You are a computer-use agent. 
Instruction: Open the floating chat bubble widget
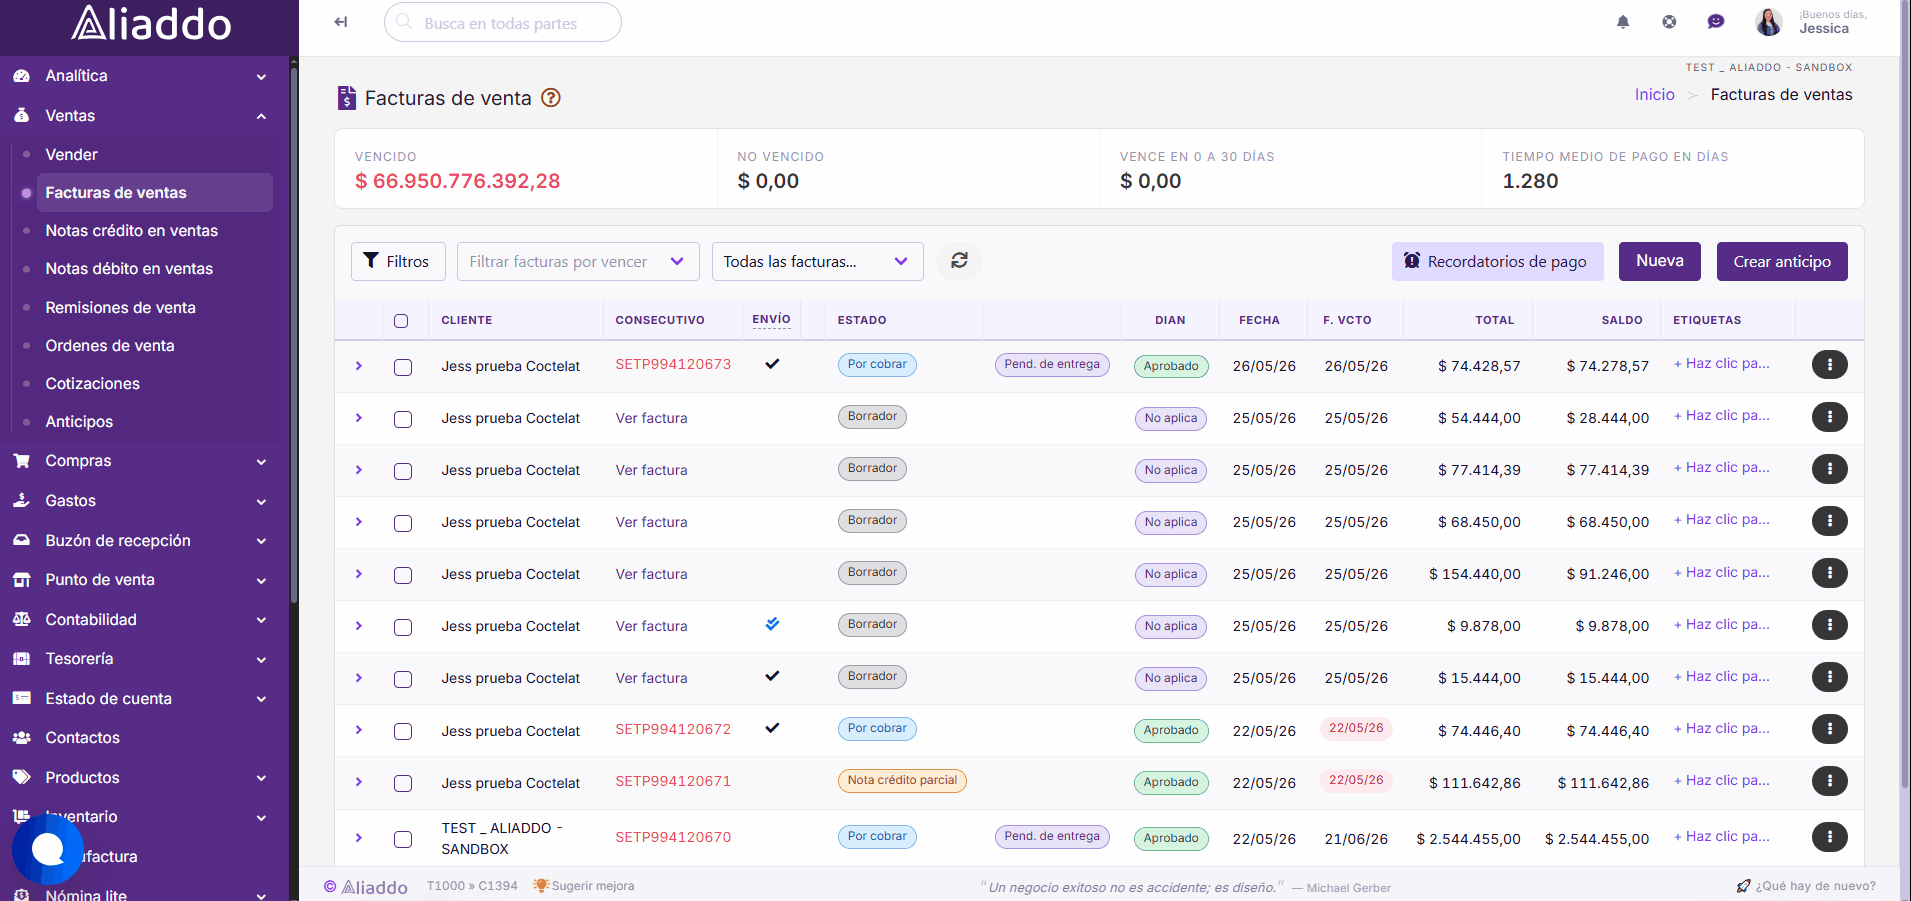[x=48, y=849]
